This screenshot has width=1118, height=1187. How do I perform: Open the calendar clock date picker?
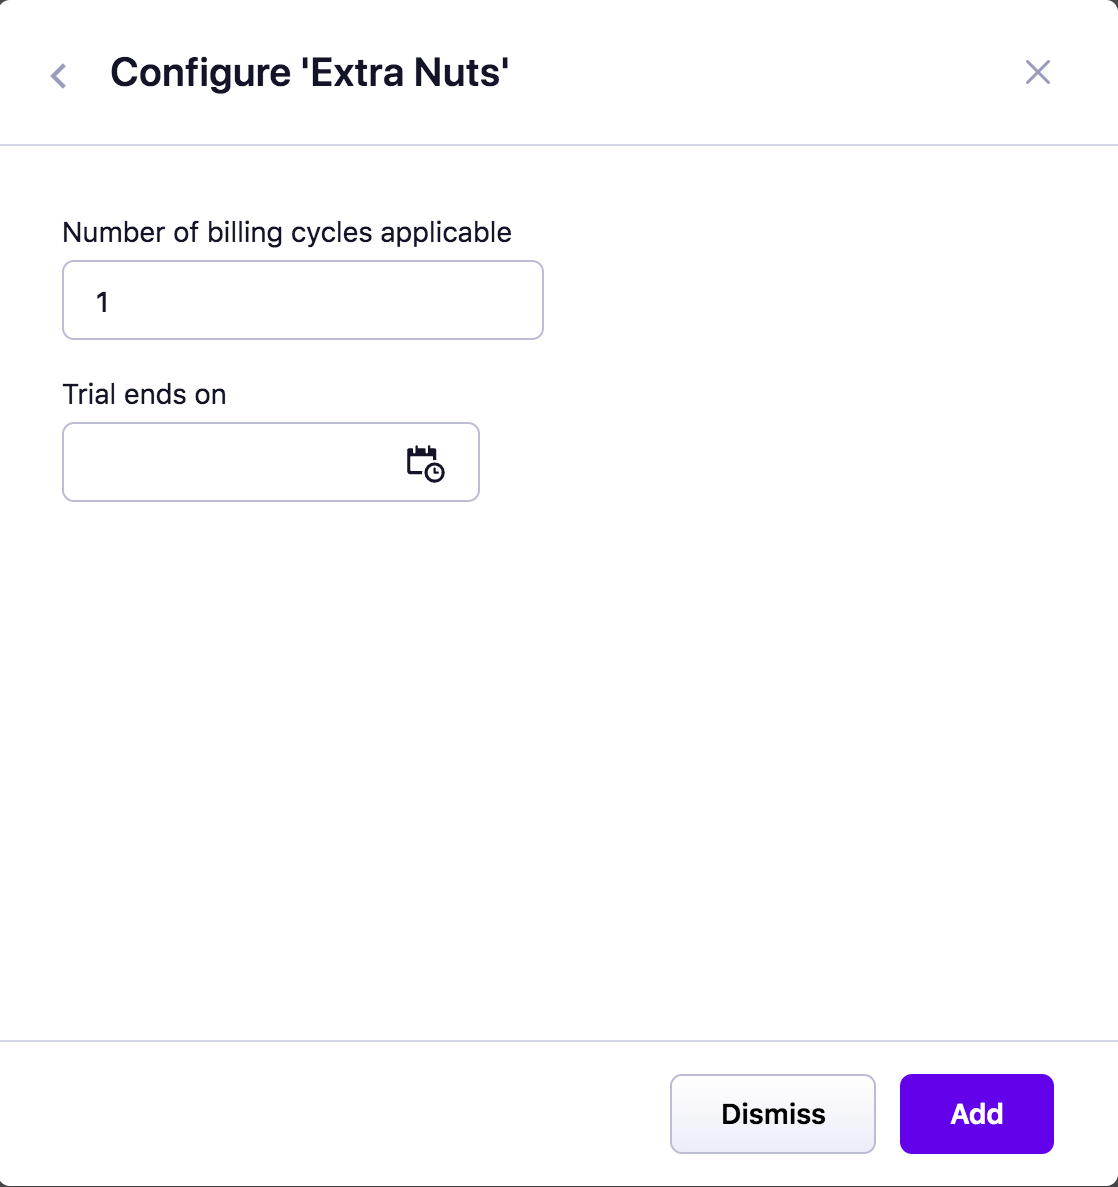click(x=425, y=463)
